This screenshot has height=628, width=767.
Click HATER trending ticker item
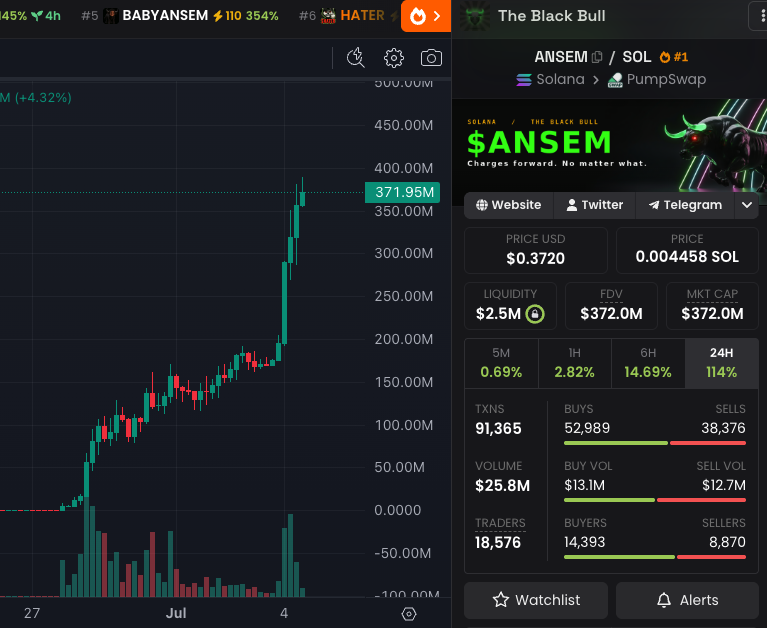[350, 16]
